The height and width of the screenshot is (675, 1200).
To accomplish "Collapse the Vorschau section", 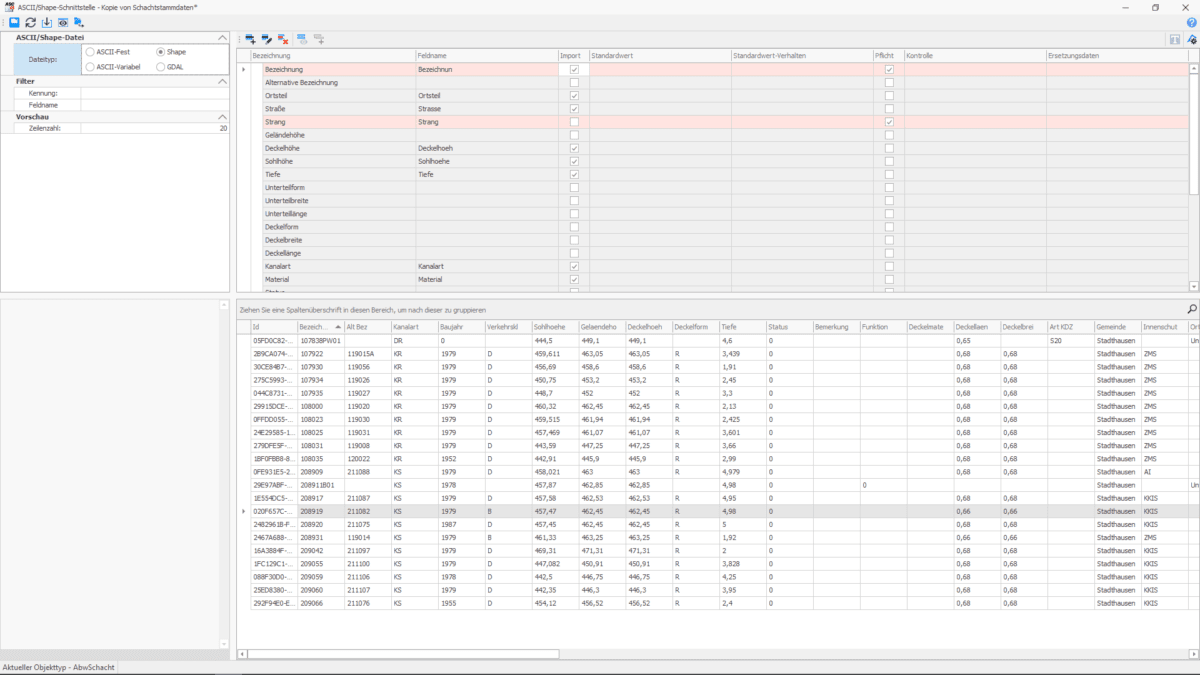I will (x=222, y=117).
